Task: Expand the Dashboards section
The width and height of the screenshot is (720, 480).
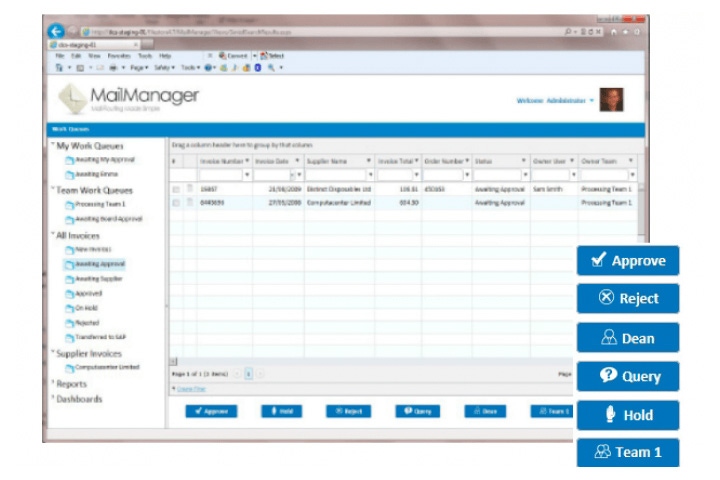Action: pos(52,397)
